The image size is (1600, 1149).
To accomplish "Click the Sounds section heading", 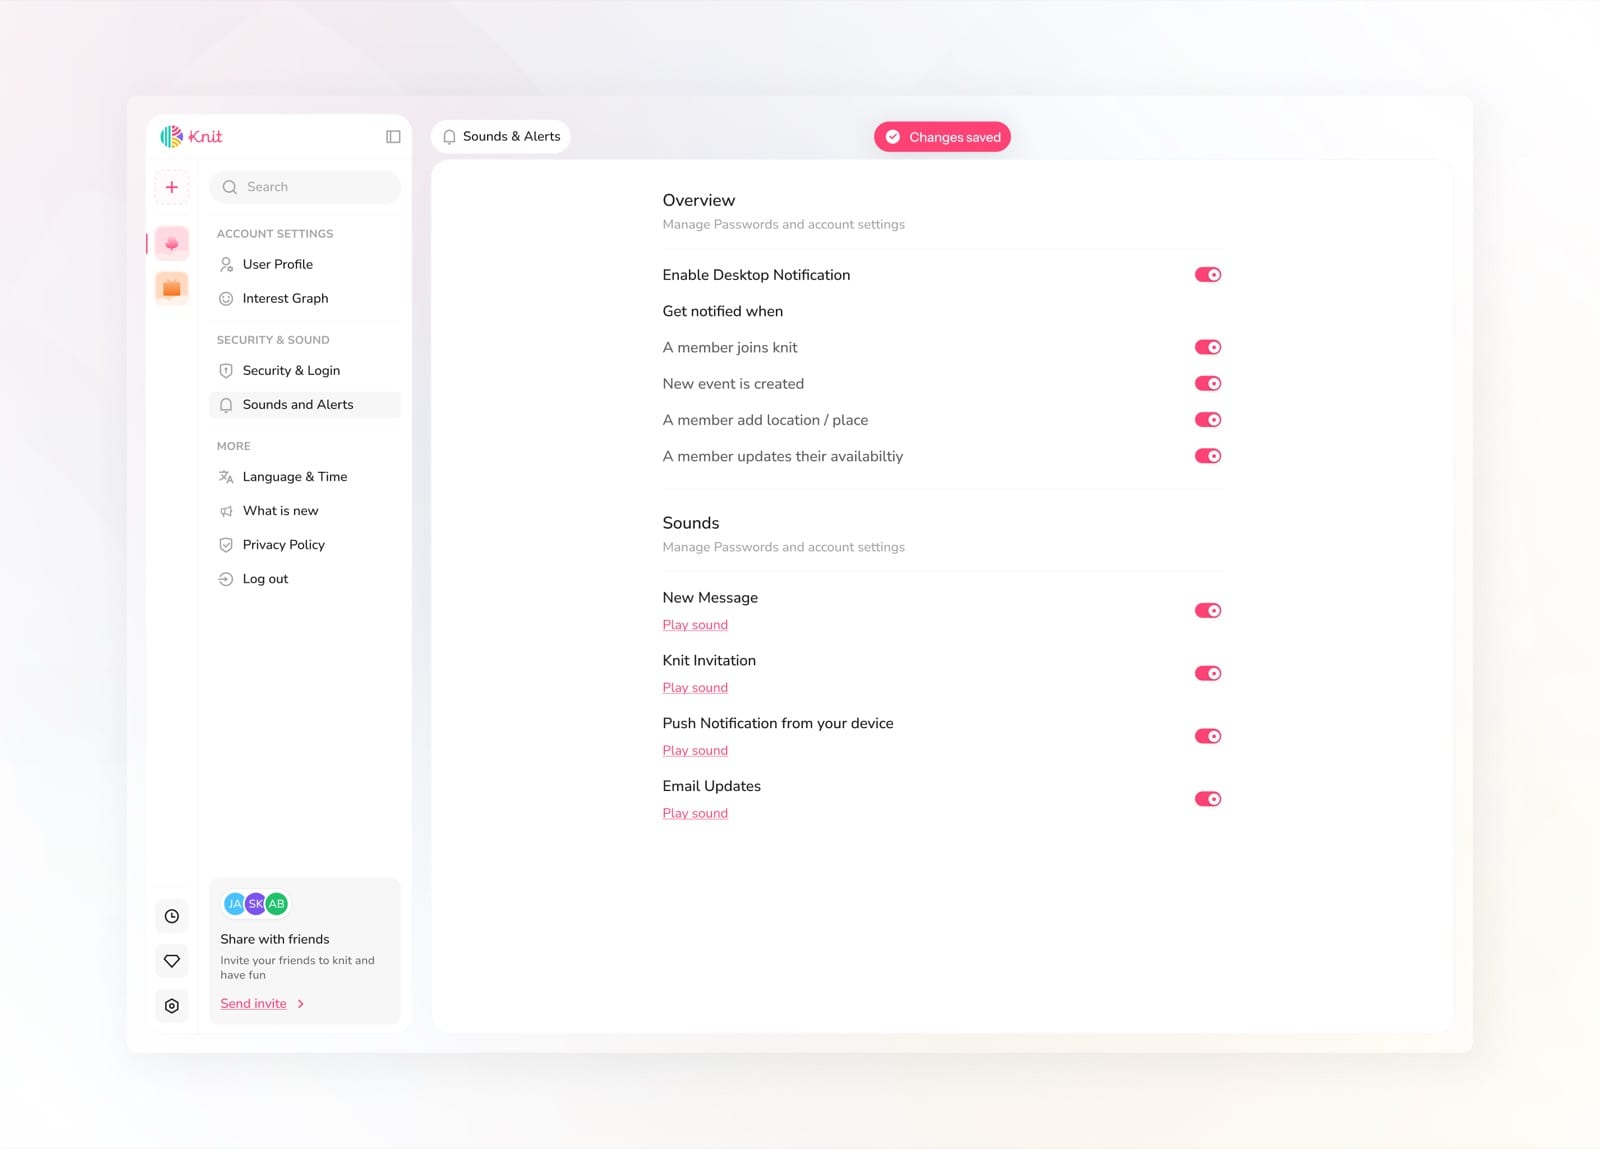I will coord(691,523).
